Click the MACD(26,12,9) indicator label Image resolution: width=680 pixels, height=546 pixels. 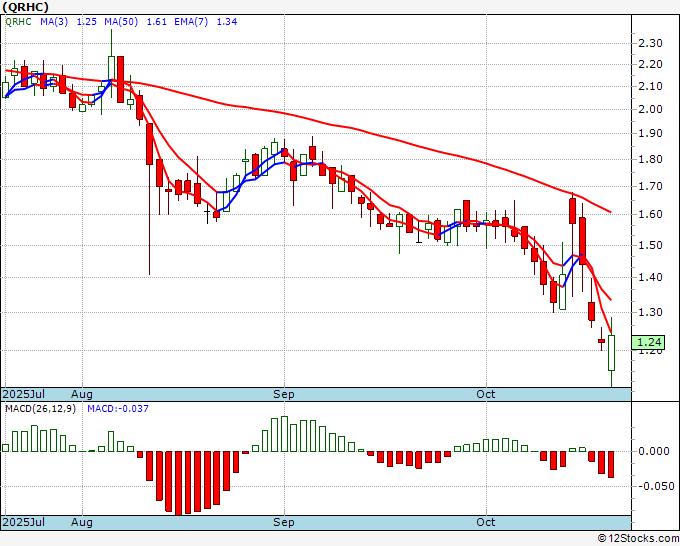click(40, 409)
